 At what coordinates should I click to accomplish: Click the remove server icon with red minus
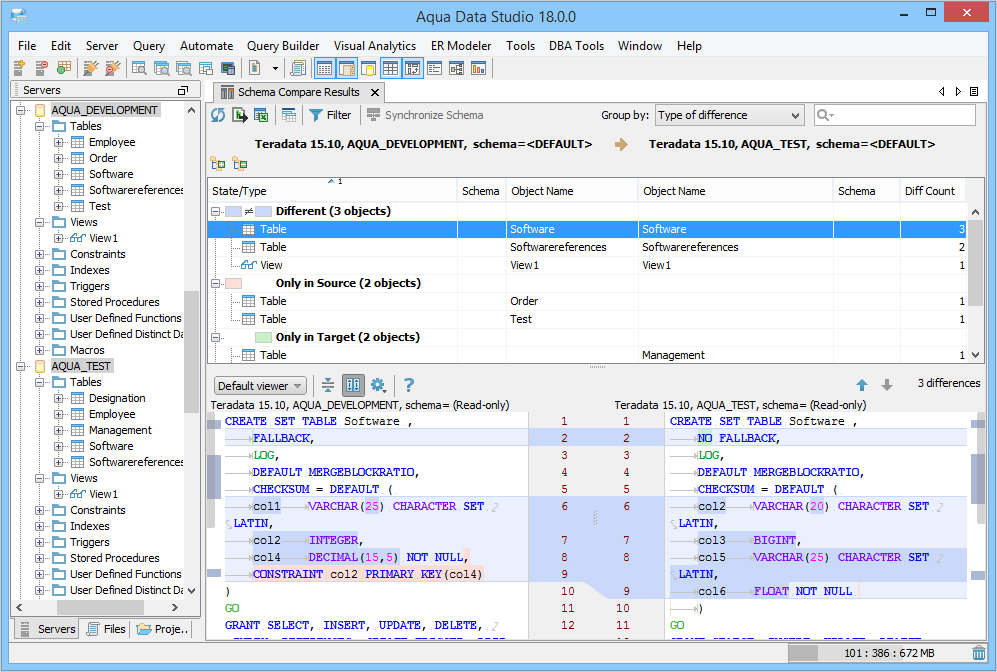[41, 68]
